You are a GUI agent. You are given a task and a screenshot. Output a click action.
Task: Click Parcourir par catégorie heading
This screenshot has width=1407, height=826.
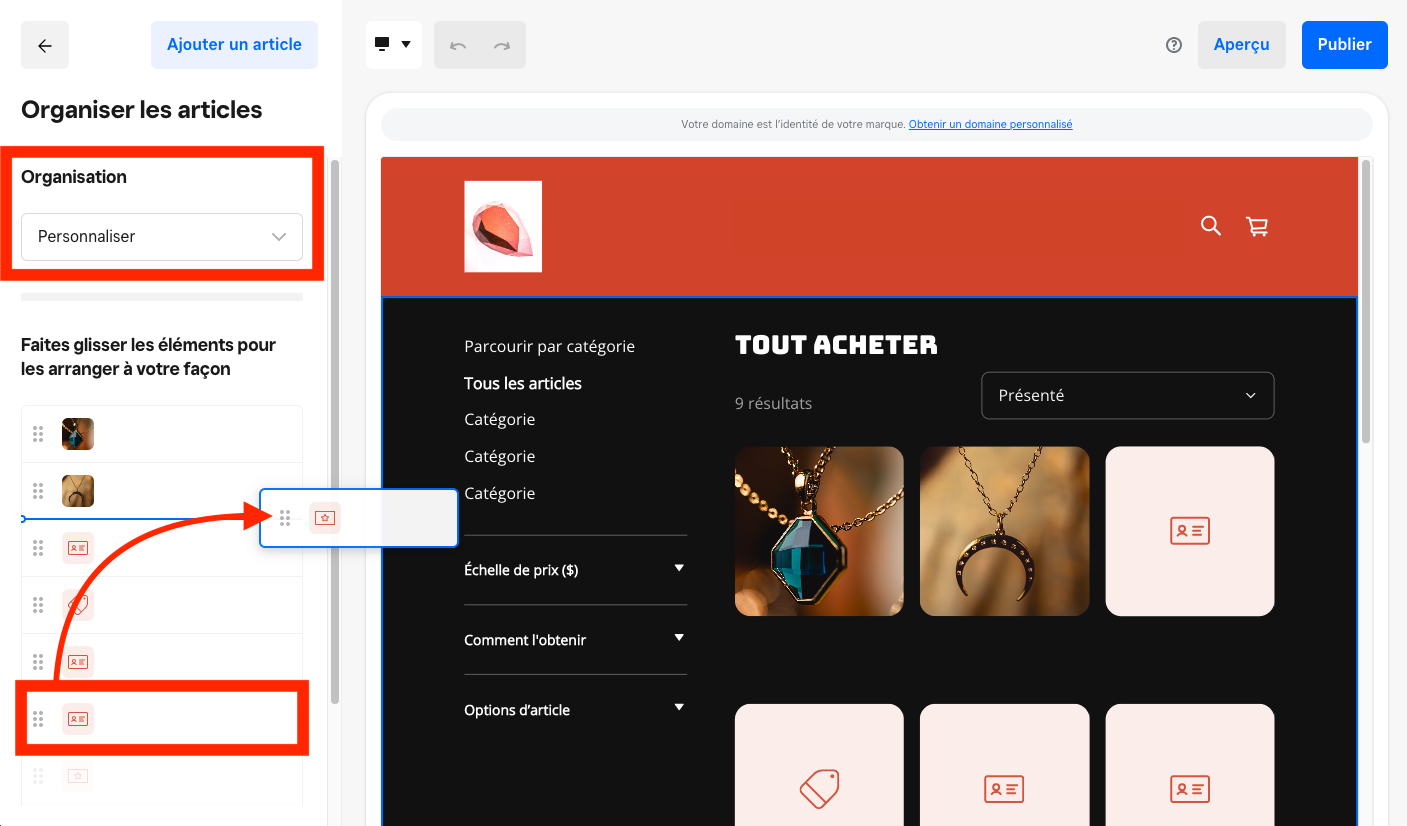[549, 346]
